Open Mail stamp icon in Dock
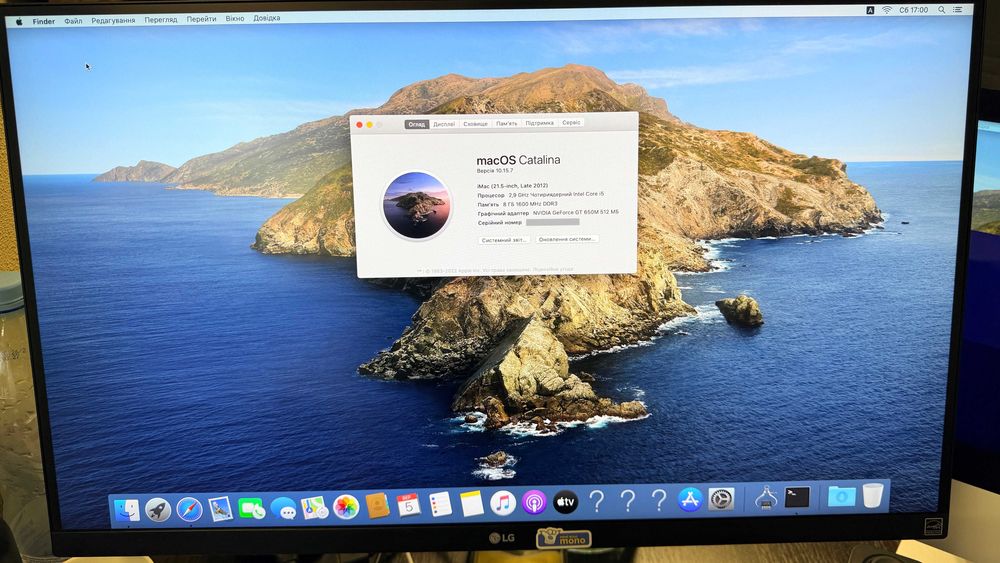Screen dimensions: 1000x563 pos(221,509)
